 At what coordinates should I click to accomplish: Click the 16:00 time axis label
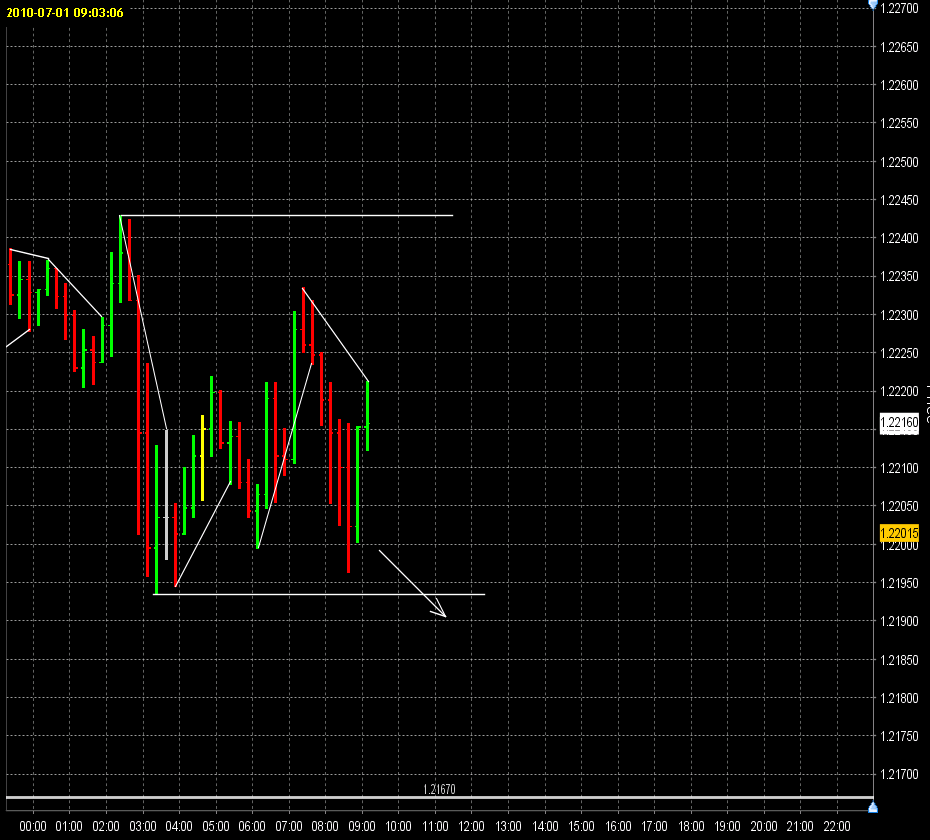click(618, 826)
